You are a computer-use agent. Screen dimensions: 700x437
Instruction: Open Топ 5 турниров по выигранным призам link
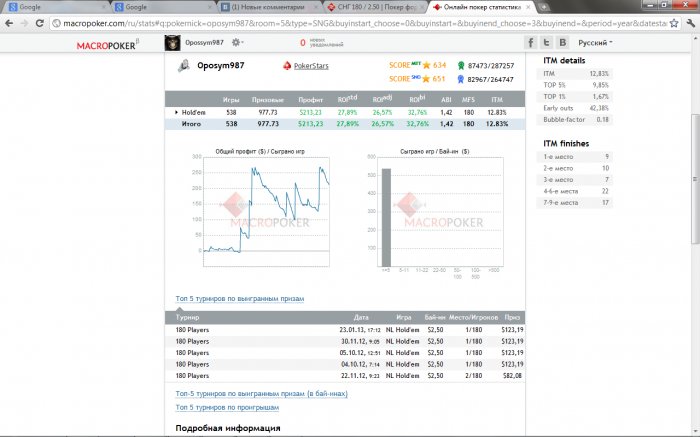pyautogui.click(x=240, y=299)
